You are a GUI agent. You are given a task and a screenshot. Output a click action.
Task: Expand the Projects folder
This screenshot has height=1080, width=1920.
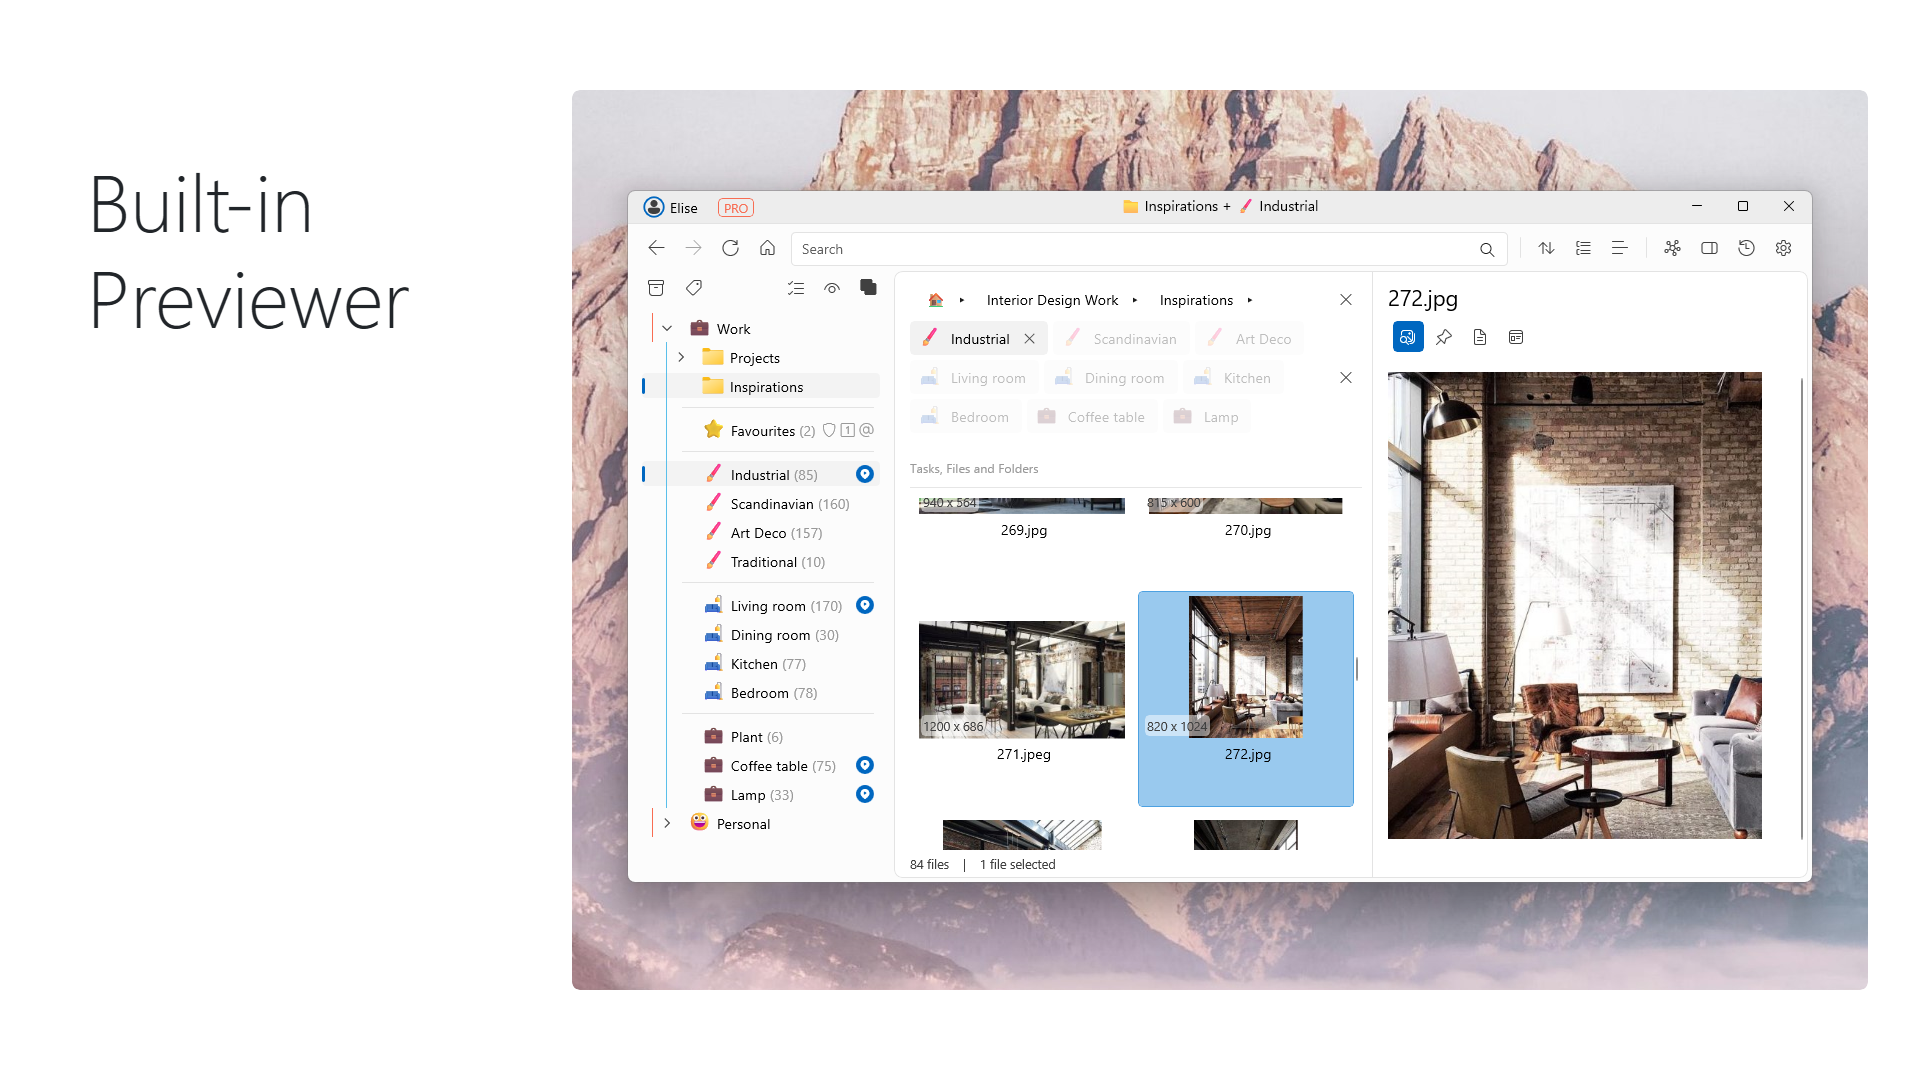(x=681, y=357)
